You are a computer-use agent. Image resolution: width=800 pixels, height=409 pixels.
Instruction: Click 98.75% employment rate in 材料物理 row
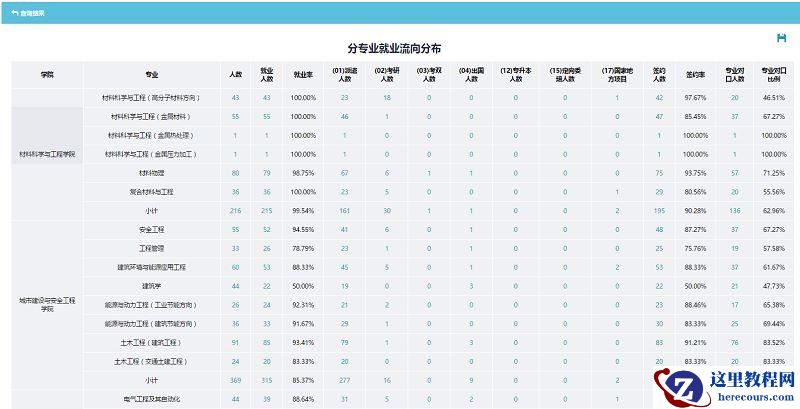click(x=303, y=173)
